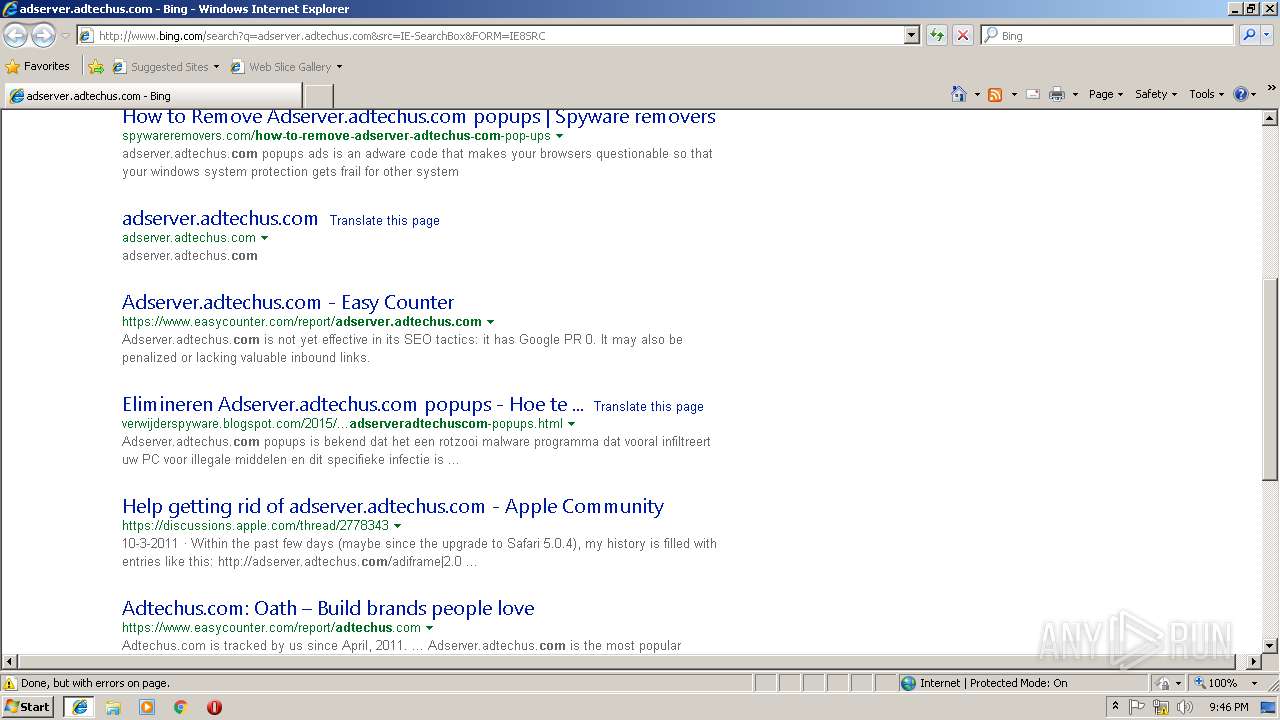Click the browser Forward arrow button

43,36
